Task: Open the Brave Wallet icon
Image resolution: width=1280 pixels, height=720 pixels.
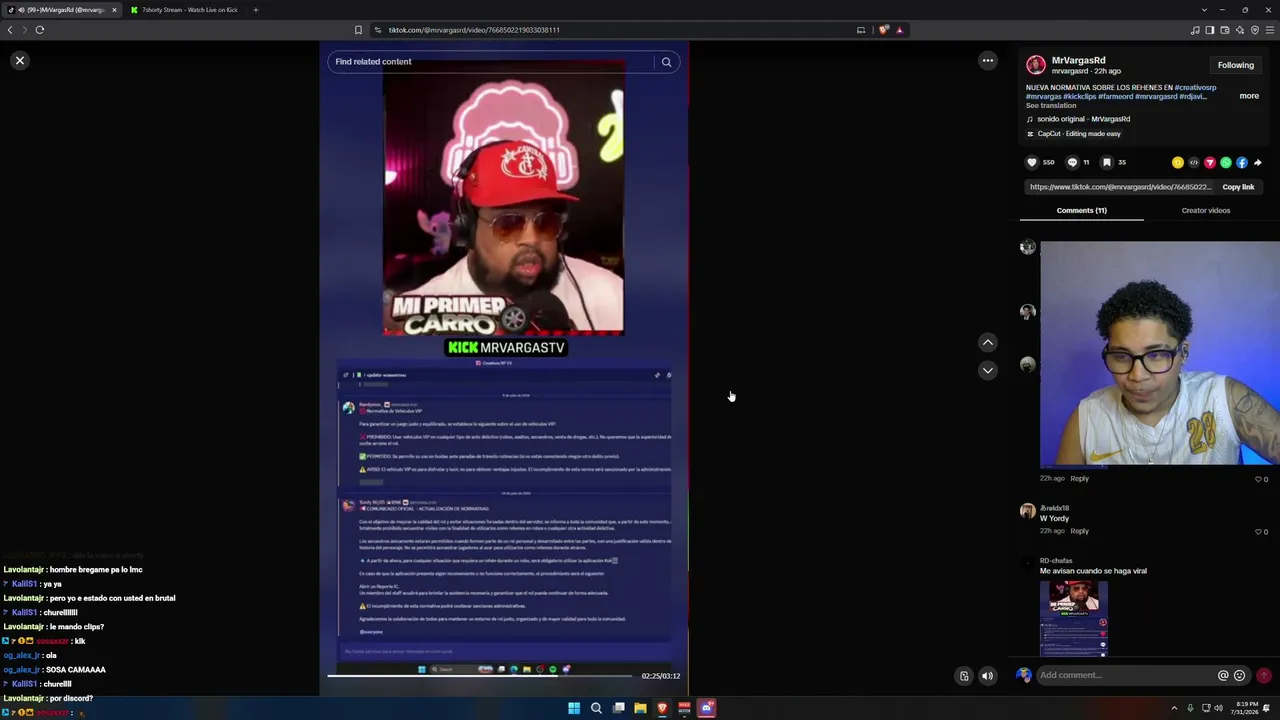Action: pyautogui.click(x=1225, y=30)
